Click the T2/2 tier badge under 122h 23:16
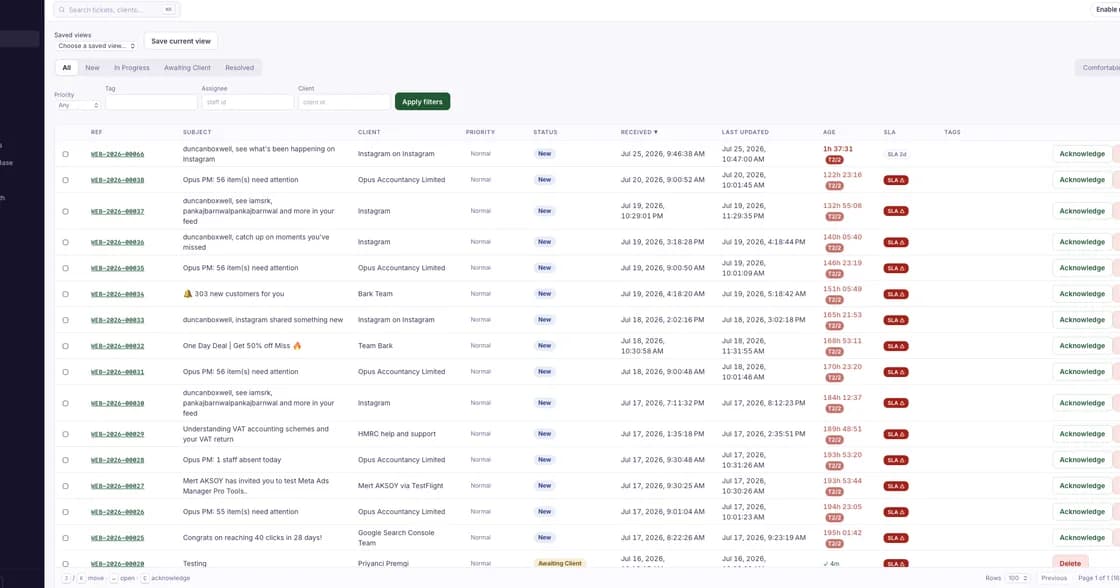Image resolution: width=1120 pixels, height=588 pixels. tap(834, 186)
